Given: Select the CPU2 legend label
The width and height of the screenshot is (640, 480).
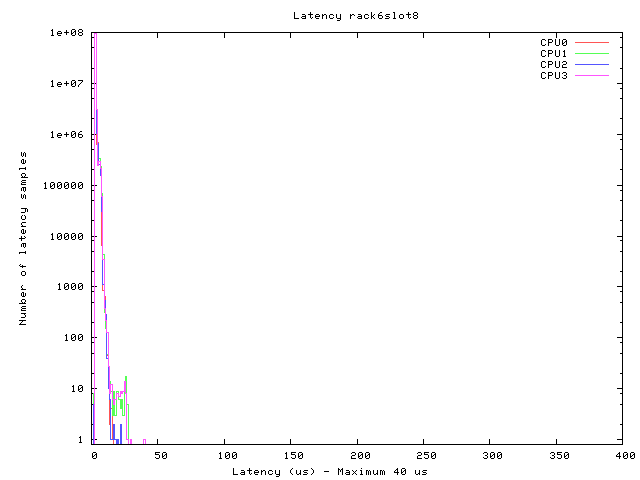Looking at the screenshot, I should click(553, 64).
